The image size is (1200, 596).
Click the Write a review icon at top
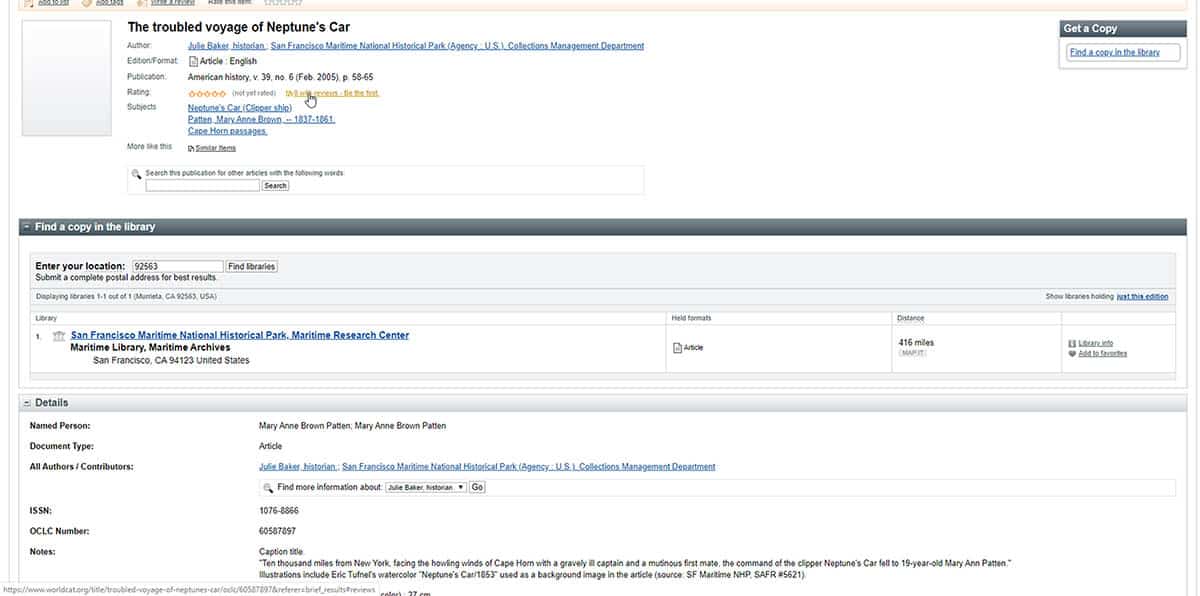(142, 3)
